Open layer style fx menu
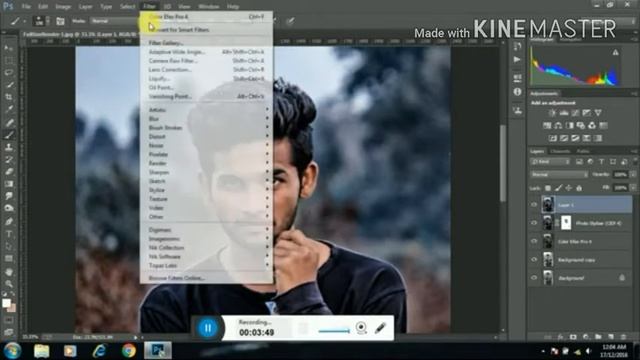 pos(560,337)
